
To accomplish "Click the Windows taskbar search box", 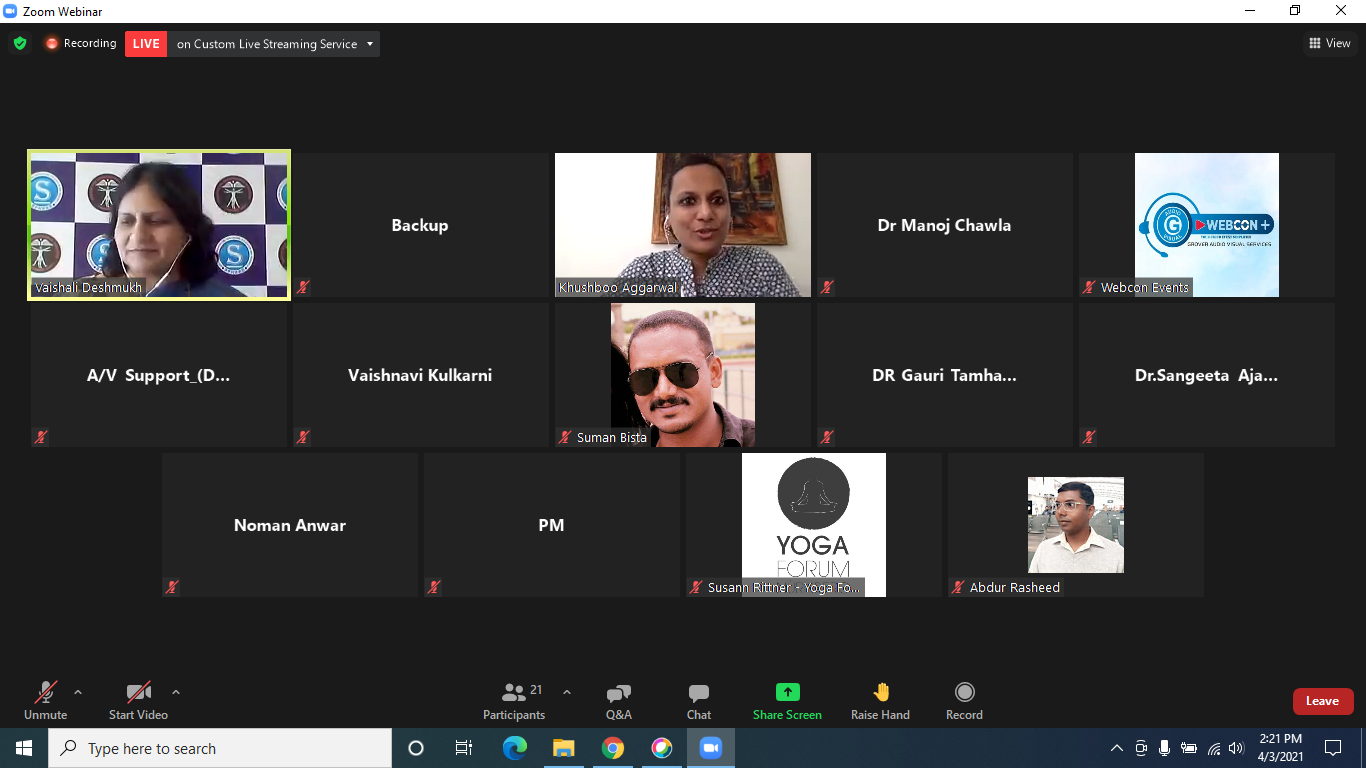I will tap(220, 748).
